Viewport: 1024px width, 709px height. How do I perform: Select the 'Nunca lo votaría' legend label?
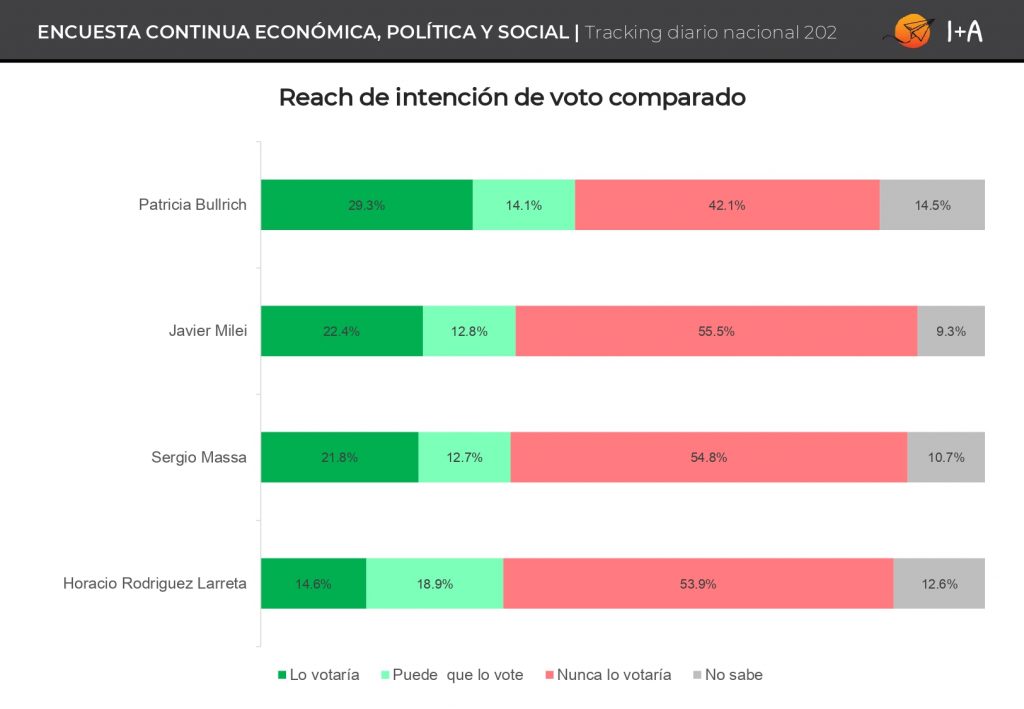pyautogui.click(x=614, y=675)
